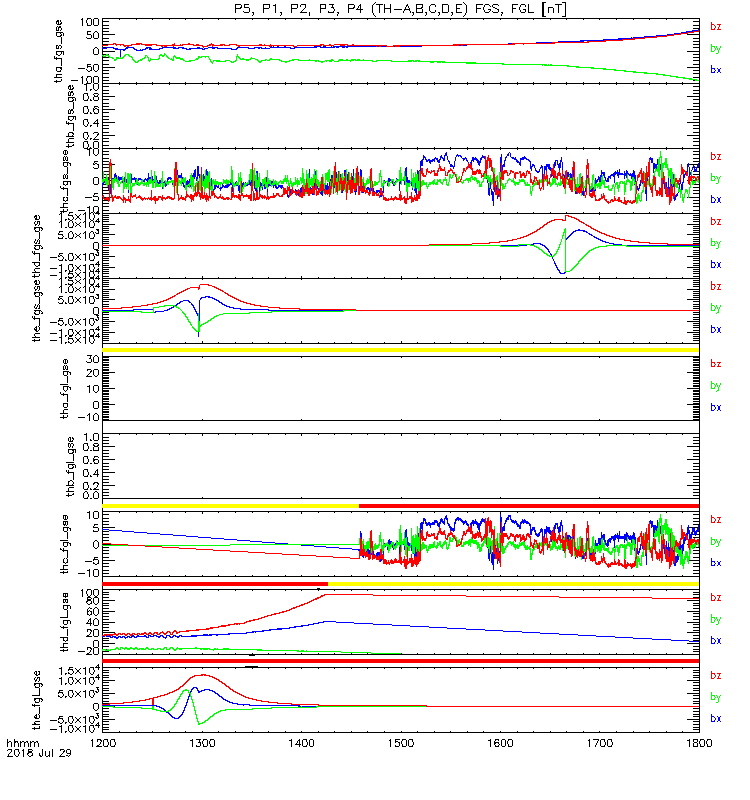Click the thd_fgs_gse y-axis label
Viewport: 750px width, 800px height.
pos(37,246)
